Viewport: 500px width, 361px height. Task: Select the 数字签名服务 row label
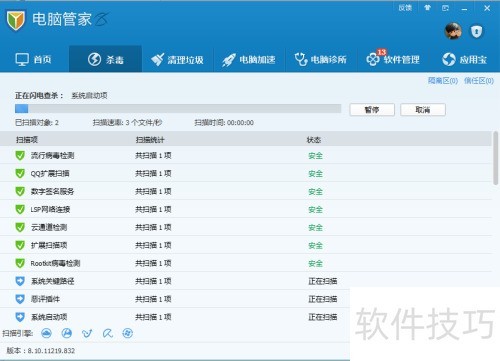(52, 192)
